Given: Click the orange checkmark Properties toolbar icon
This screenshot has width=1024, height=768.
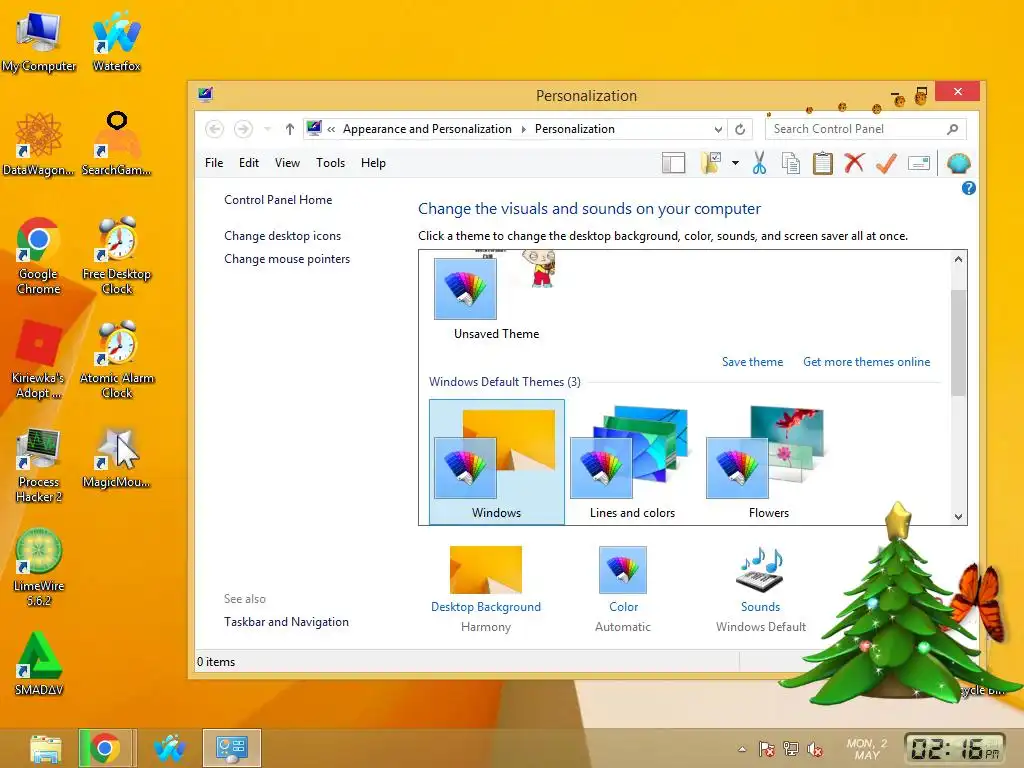Looking at the screenshot, I should click(x=886, y=163).
